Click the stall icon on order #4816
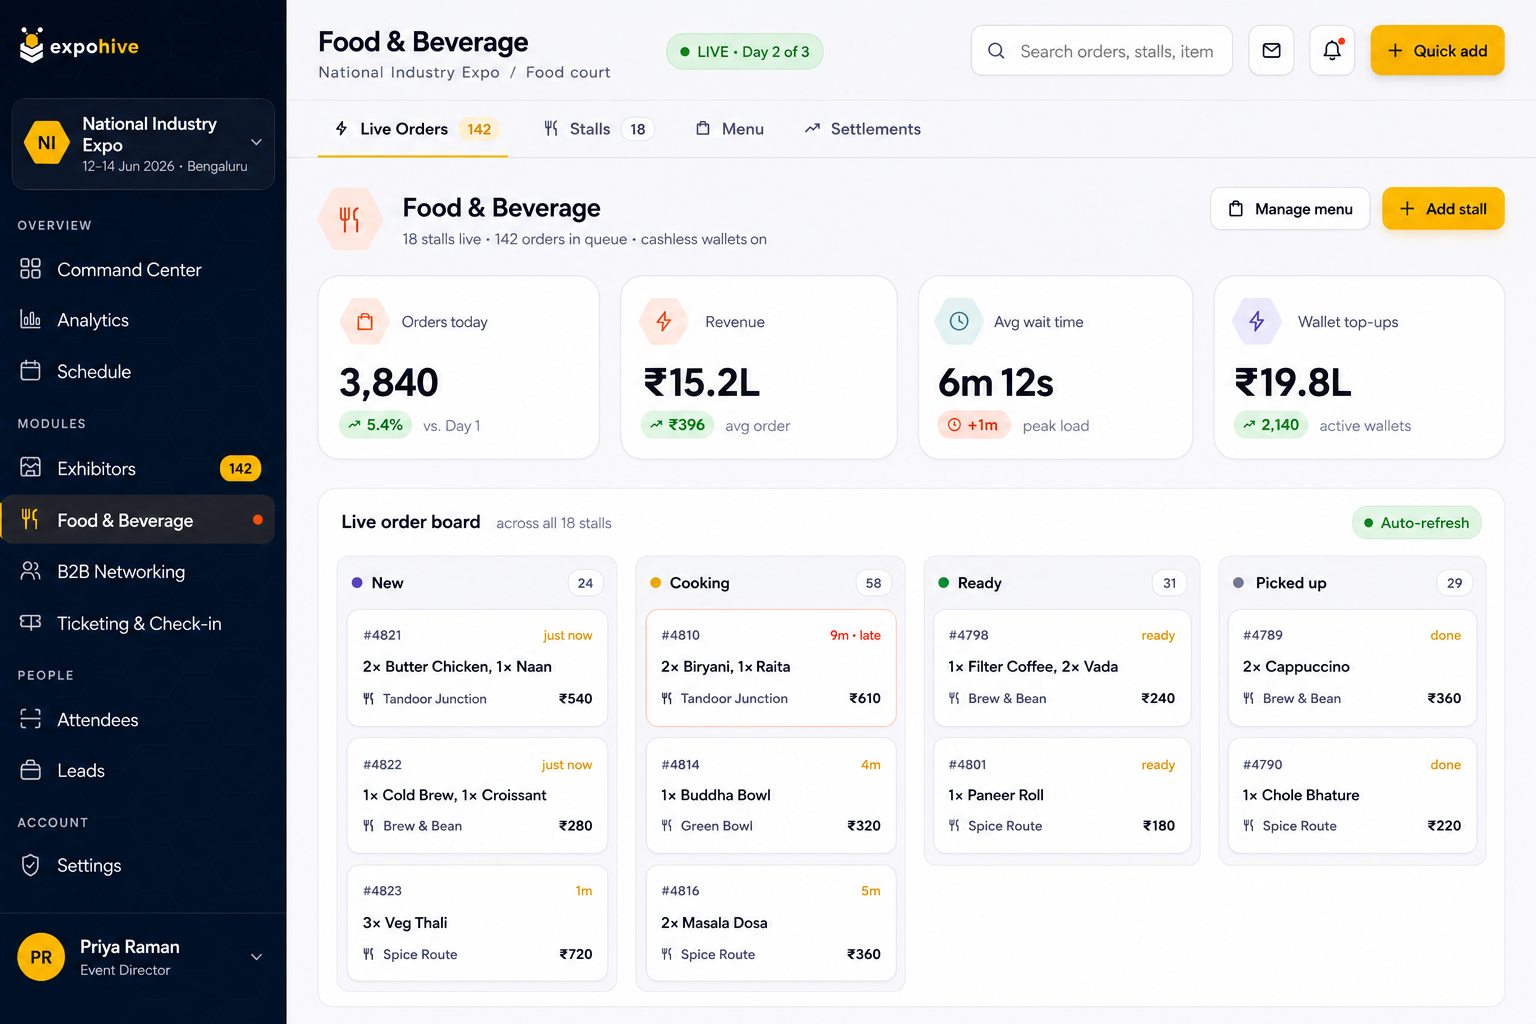The height and width of the screenshot is (1024, 1536). pyautogui.click(x=667, y=955)
